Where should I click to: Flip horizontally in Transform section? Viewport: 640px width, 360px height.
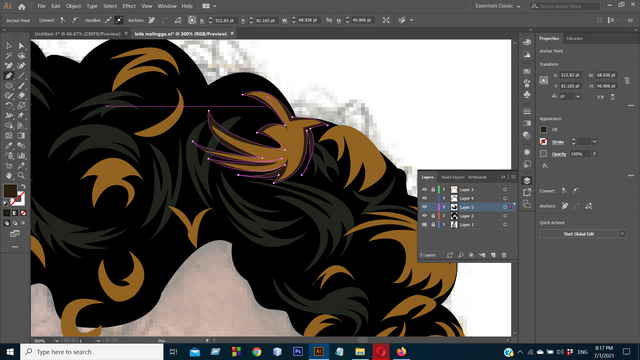[600, 97]
